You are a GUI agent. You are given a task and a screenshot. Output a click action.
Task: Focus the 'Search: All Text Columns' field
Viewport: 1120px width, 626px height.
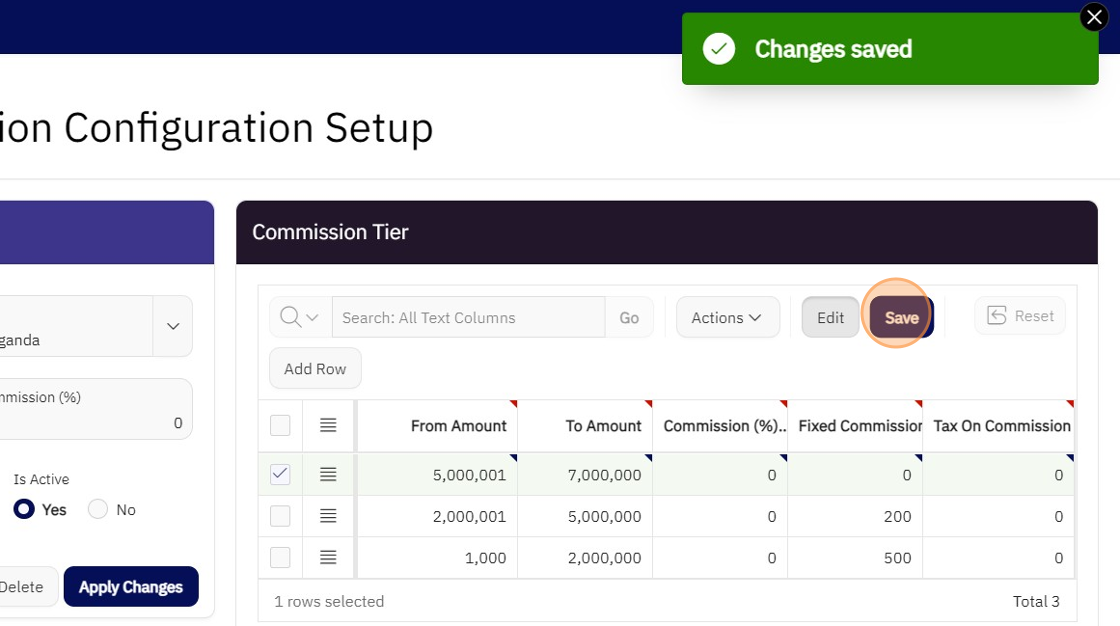pyautogui.click(x=468, y=317)
